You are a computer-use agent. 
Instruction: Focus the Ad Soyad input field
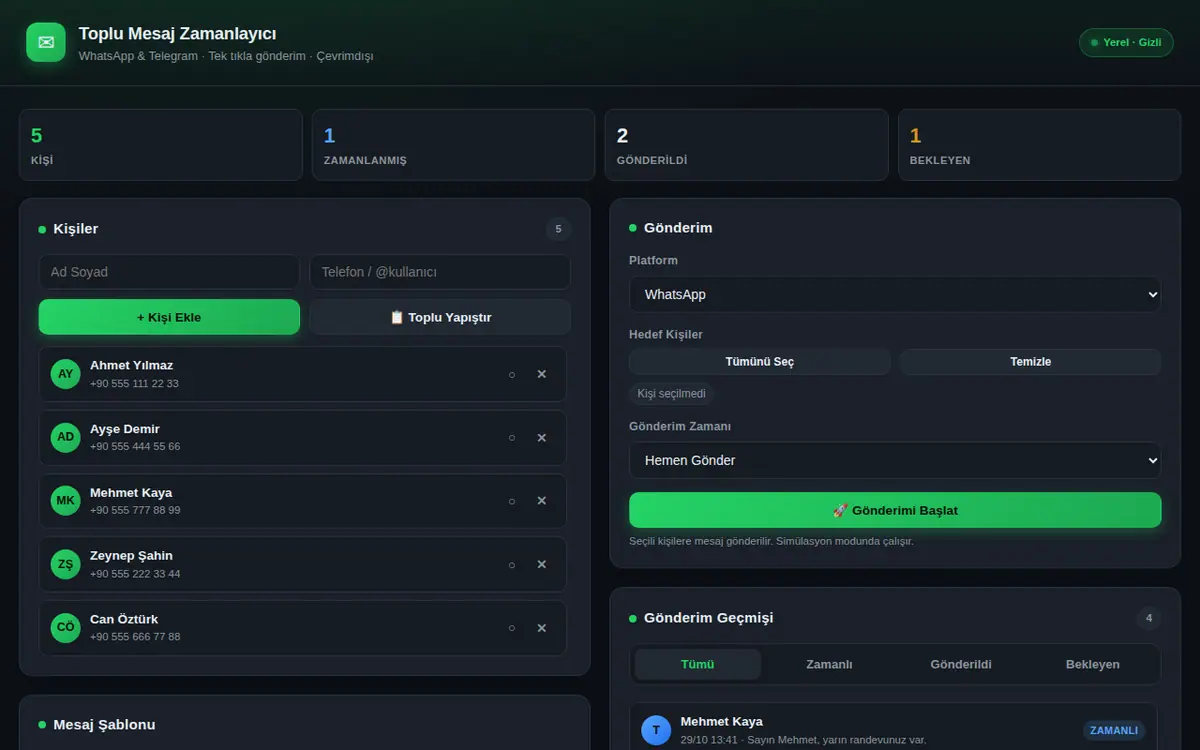pyautogui.click(x=169, y=272)
